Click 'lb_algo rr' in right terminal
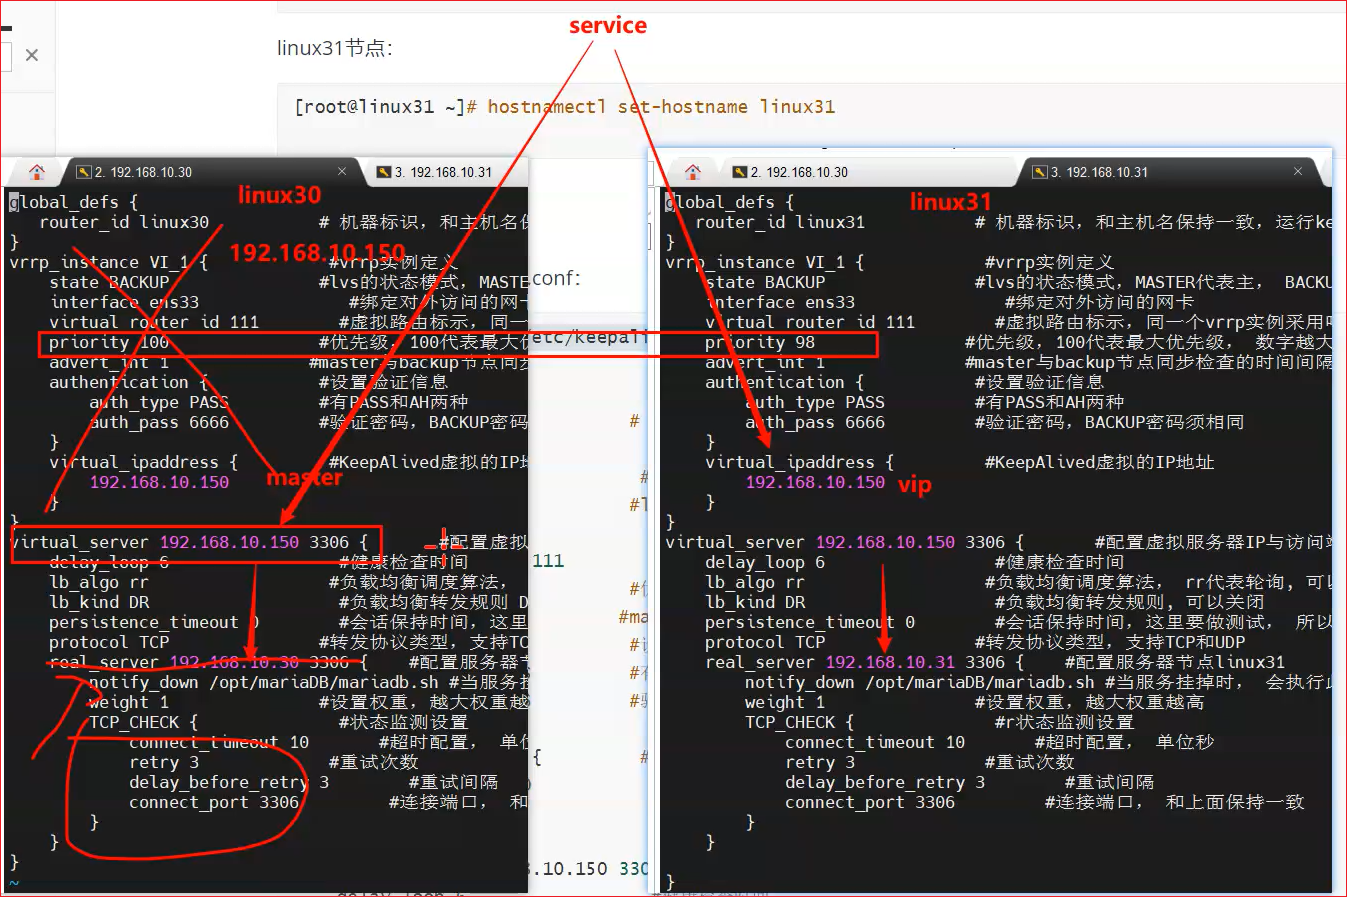 755,582
